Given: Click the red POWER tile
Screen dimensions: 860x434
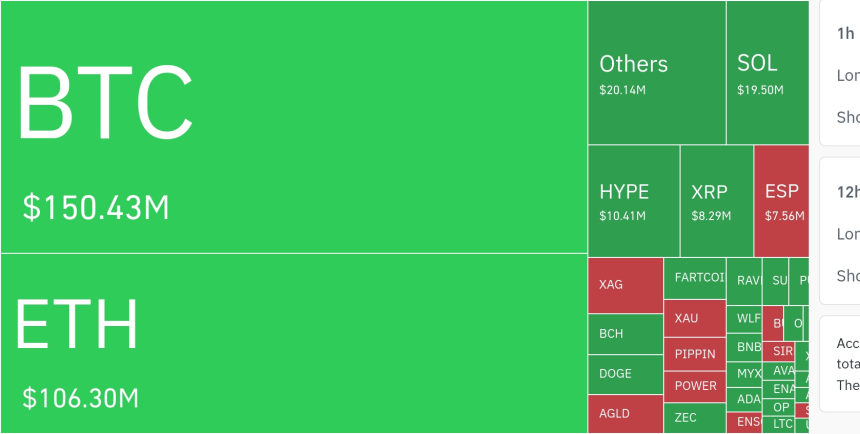Looking at the screenshot, I should point(695,386).
